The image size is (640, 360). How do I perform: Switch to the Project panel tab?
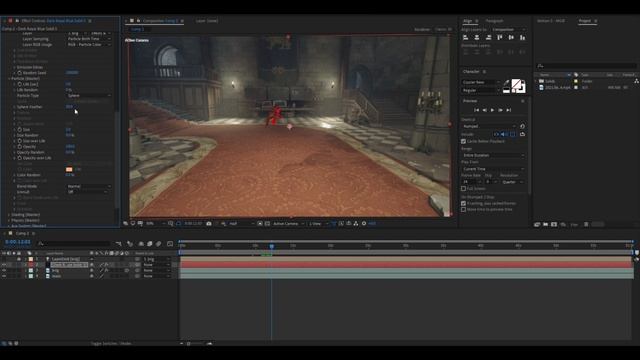585,21
